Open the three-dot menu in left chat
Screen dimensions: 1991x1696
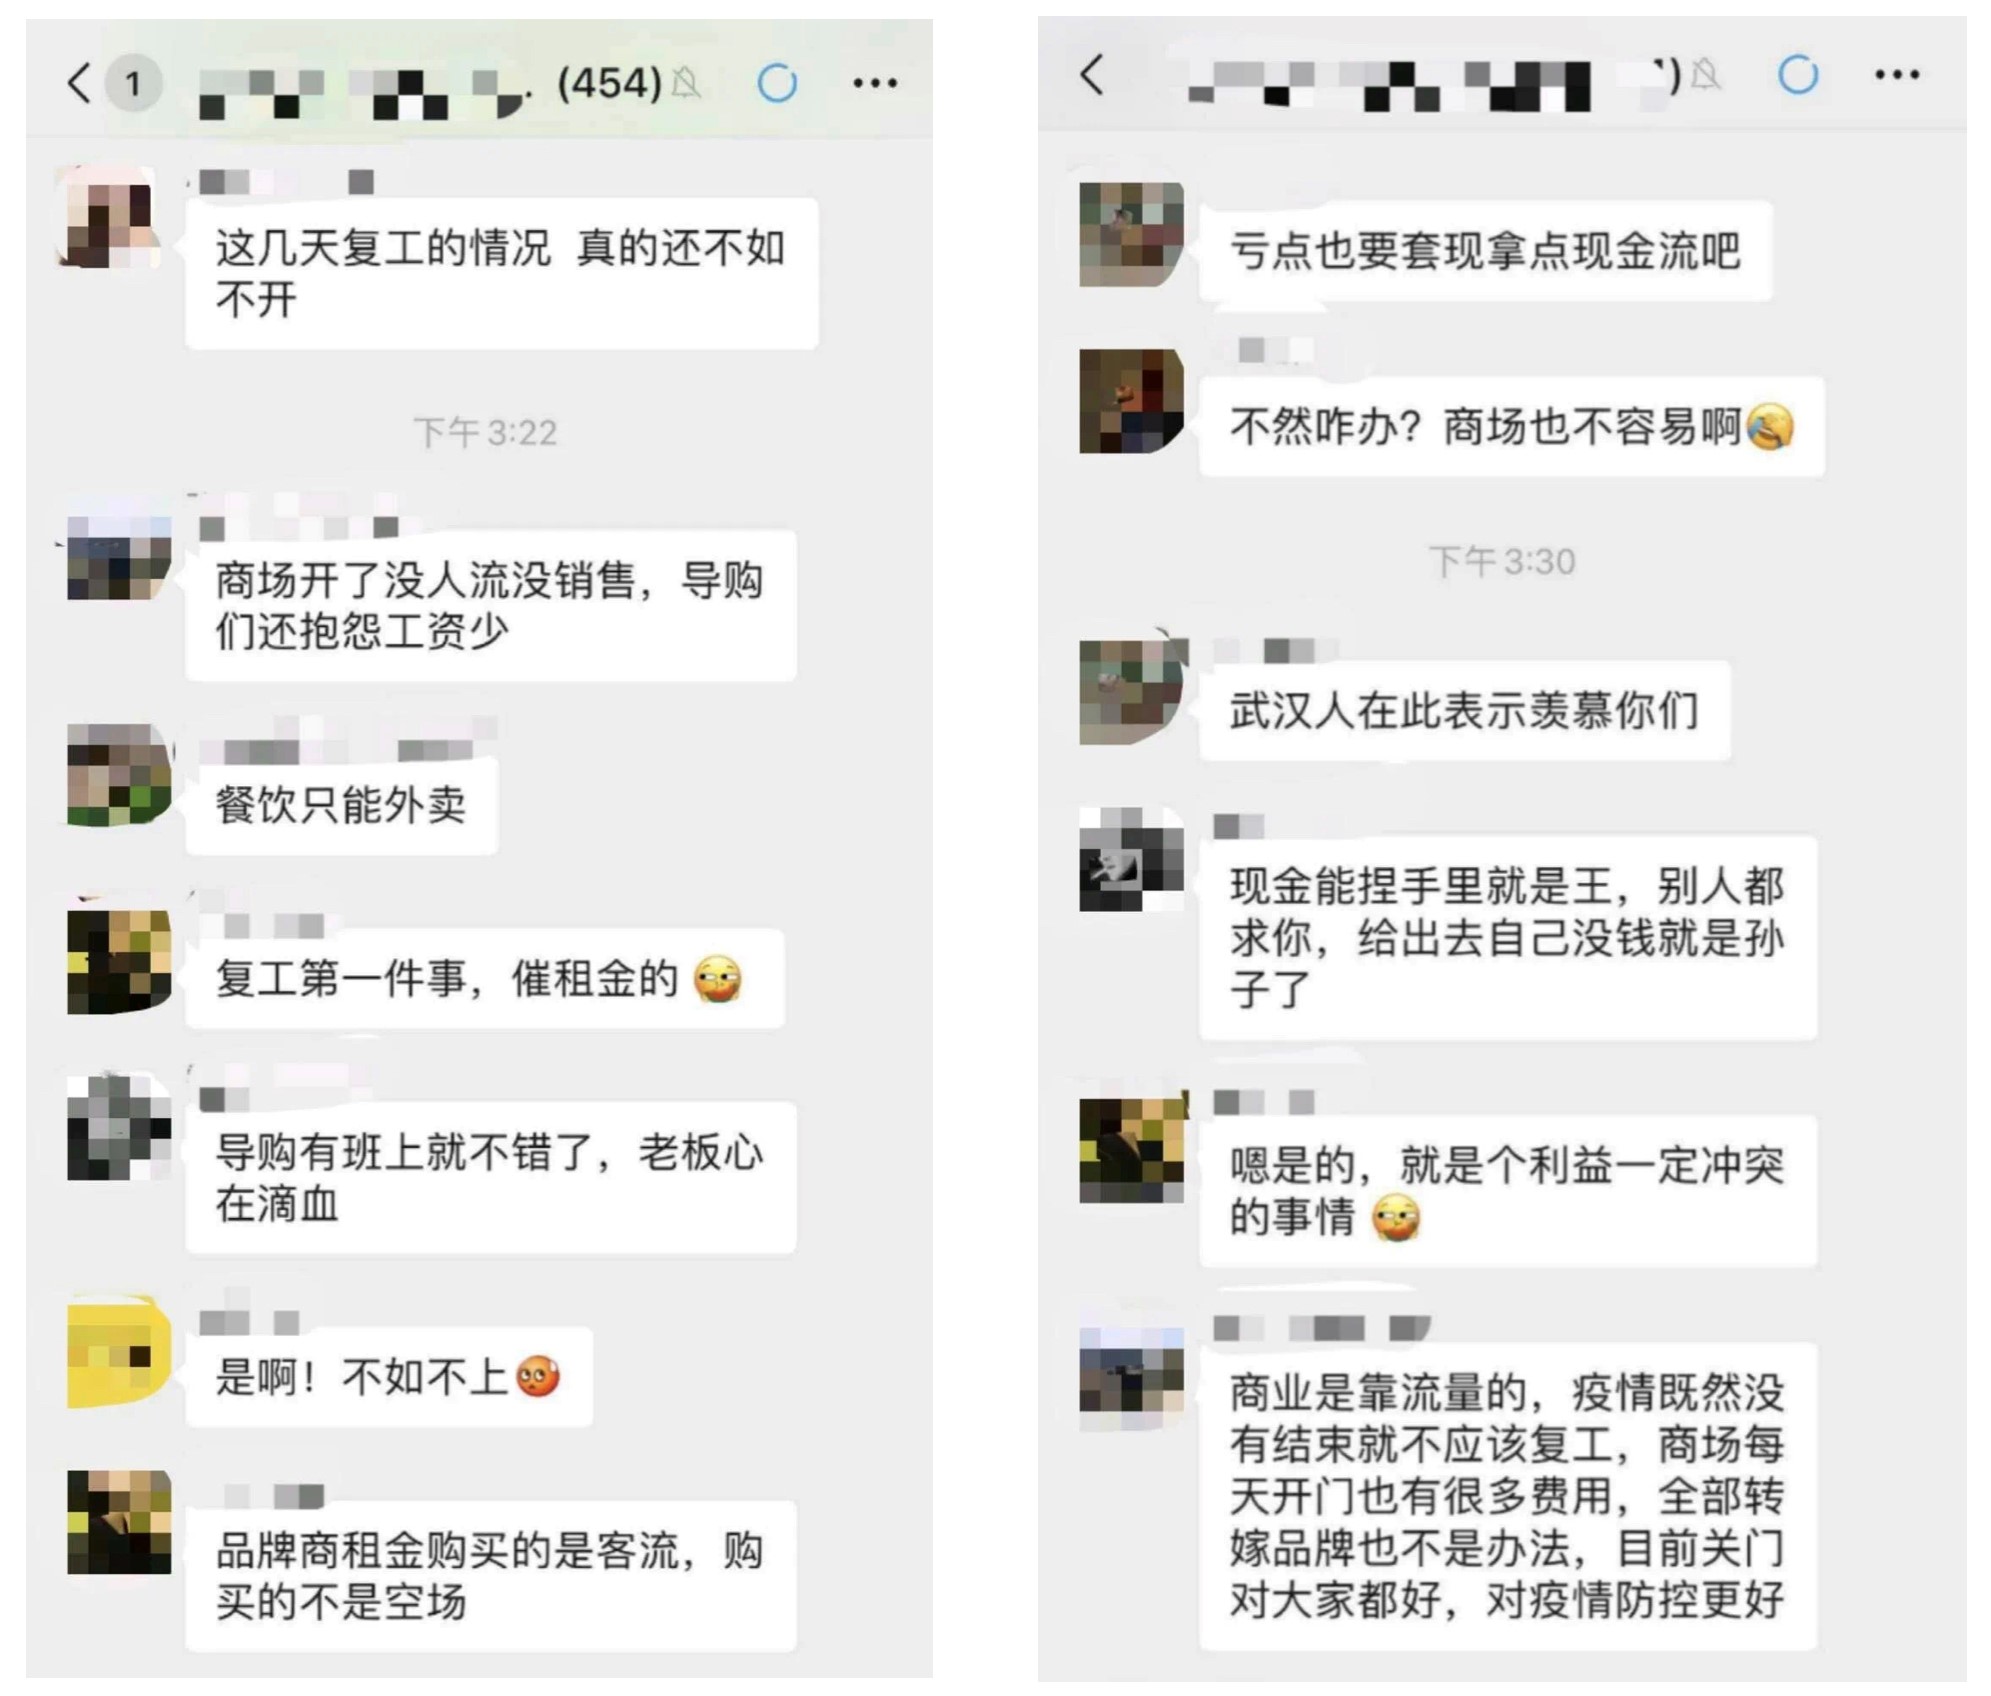pos(875,83)
